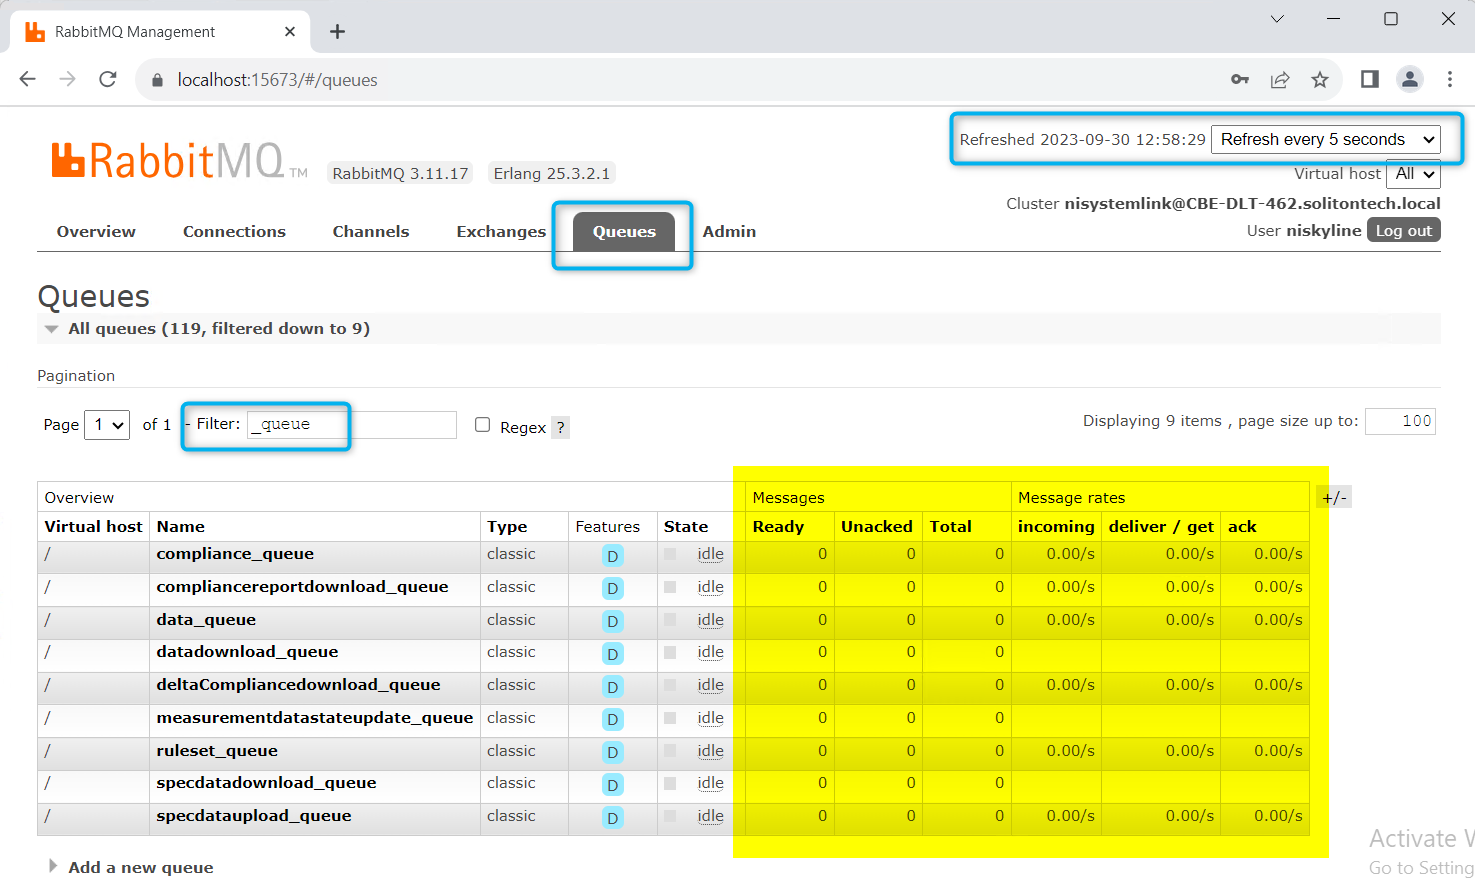Sort by ack column header
1475x892 pixels.
(x=1242, y=527)
